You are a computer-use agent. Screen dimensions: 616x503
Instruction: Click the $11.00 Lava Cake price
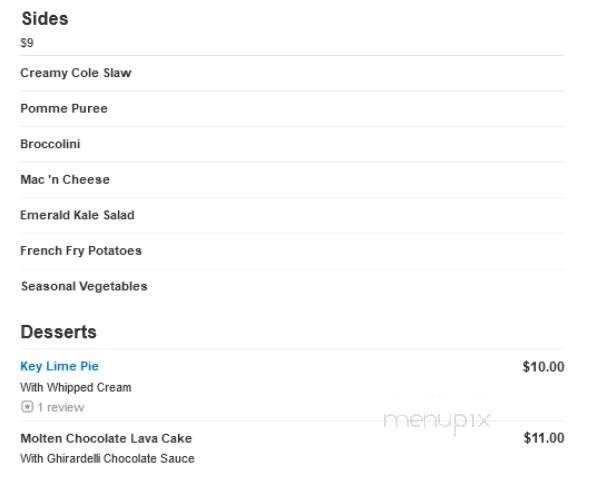(x=544, y=438)
